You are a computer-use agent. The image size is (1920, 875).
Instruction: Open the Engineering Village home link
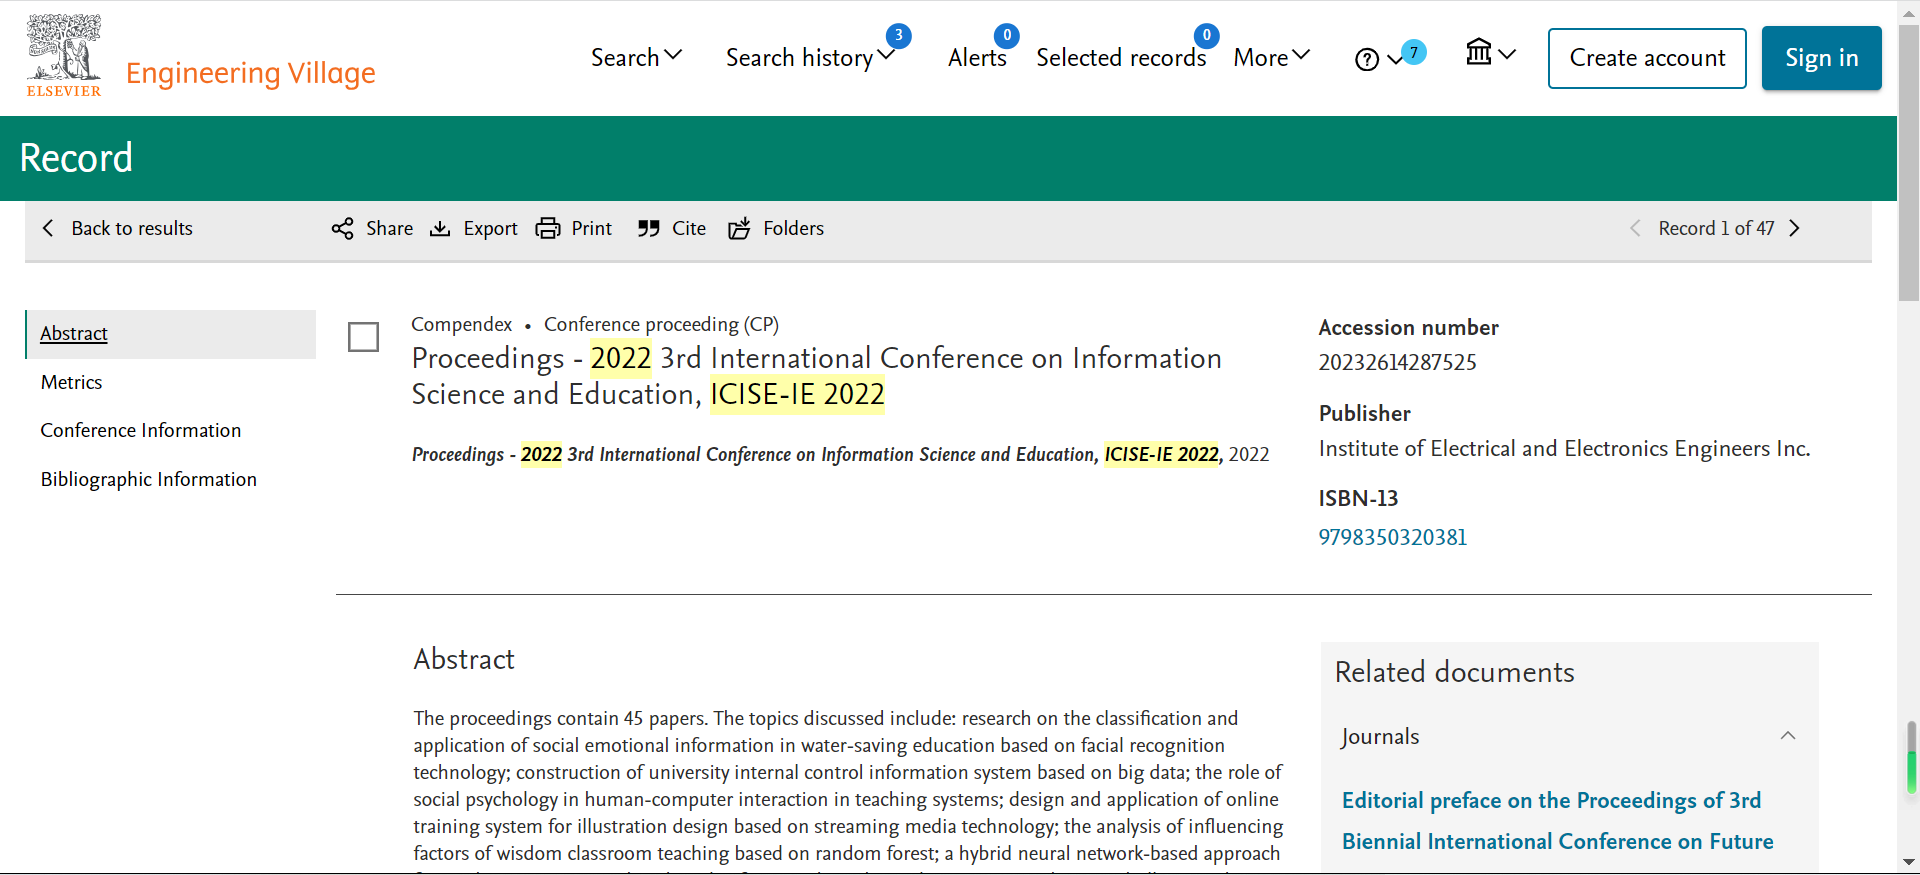(250, 73)
